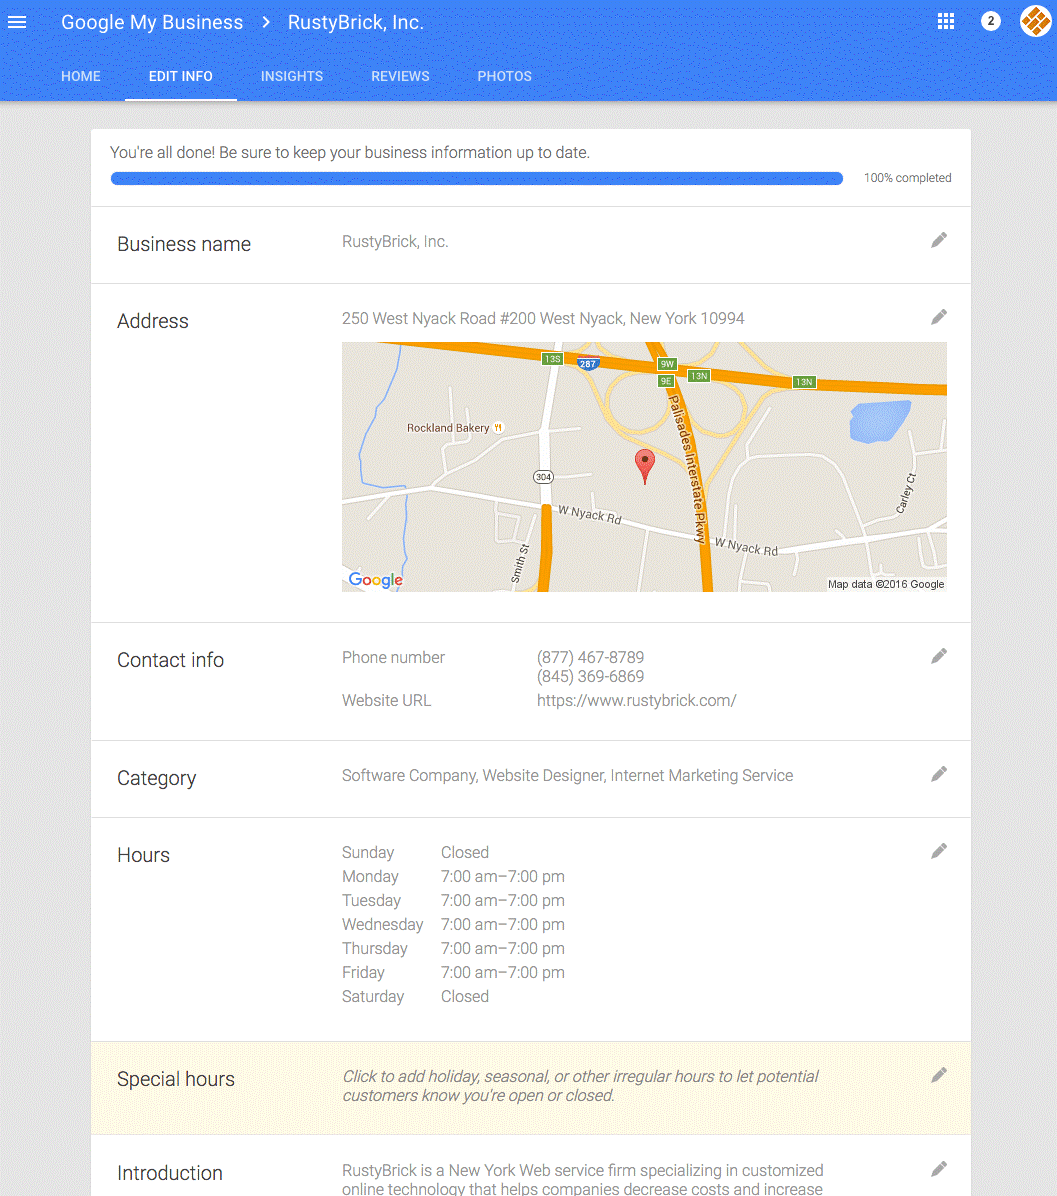Viewport: 1057px width, 1196px height.
Task: Open the INSIGHTS tab
Action: [x=292, y=76]
